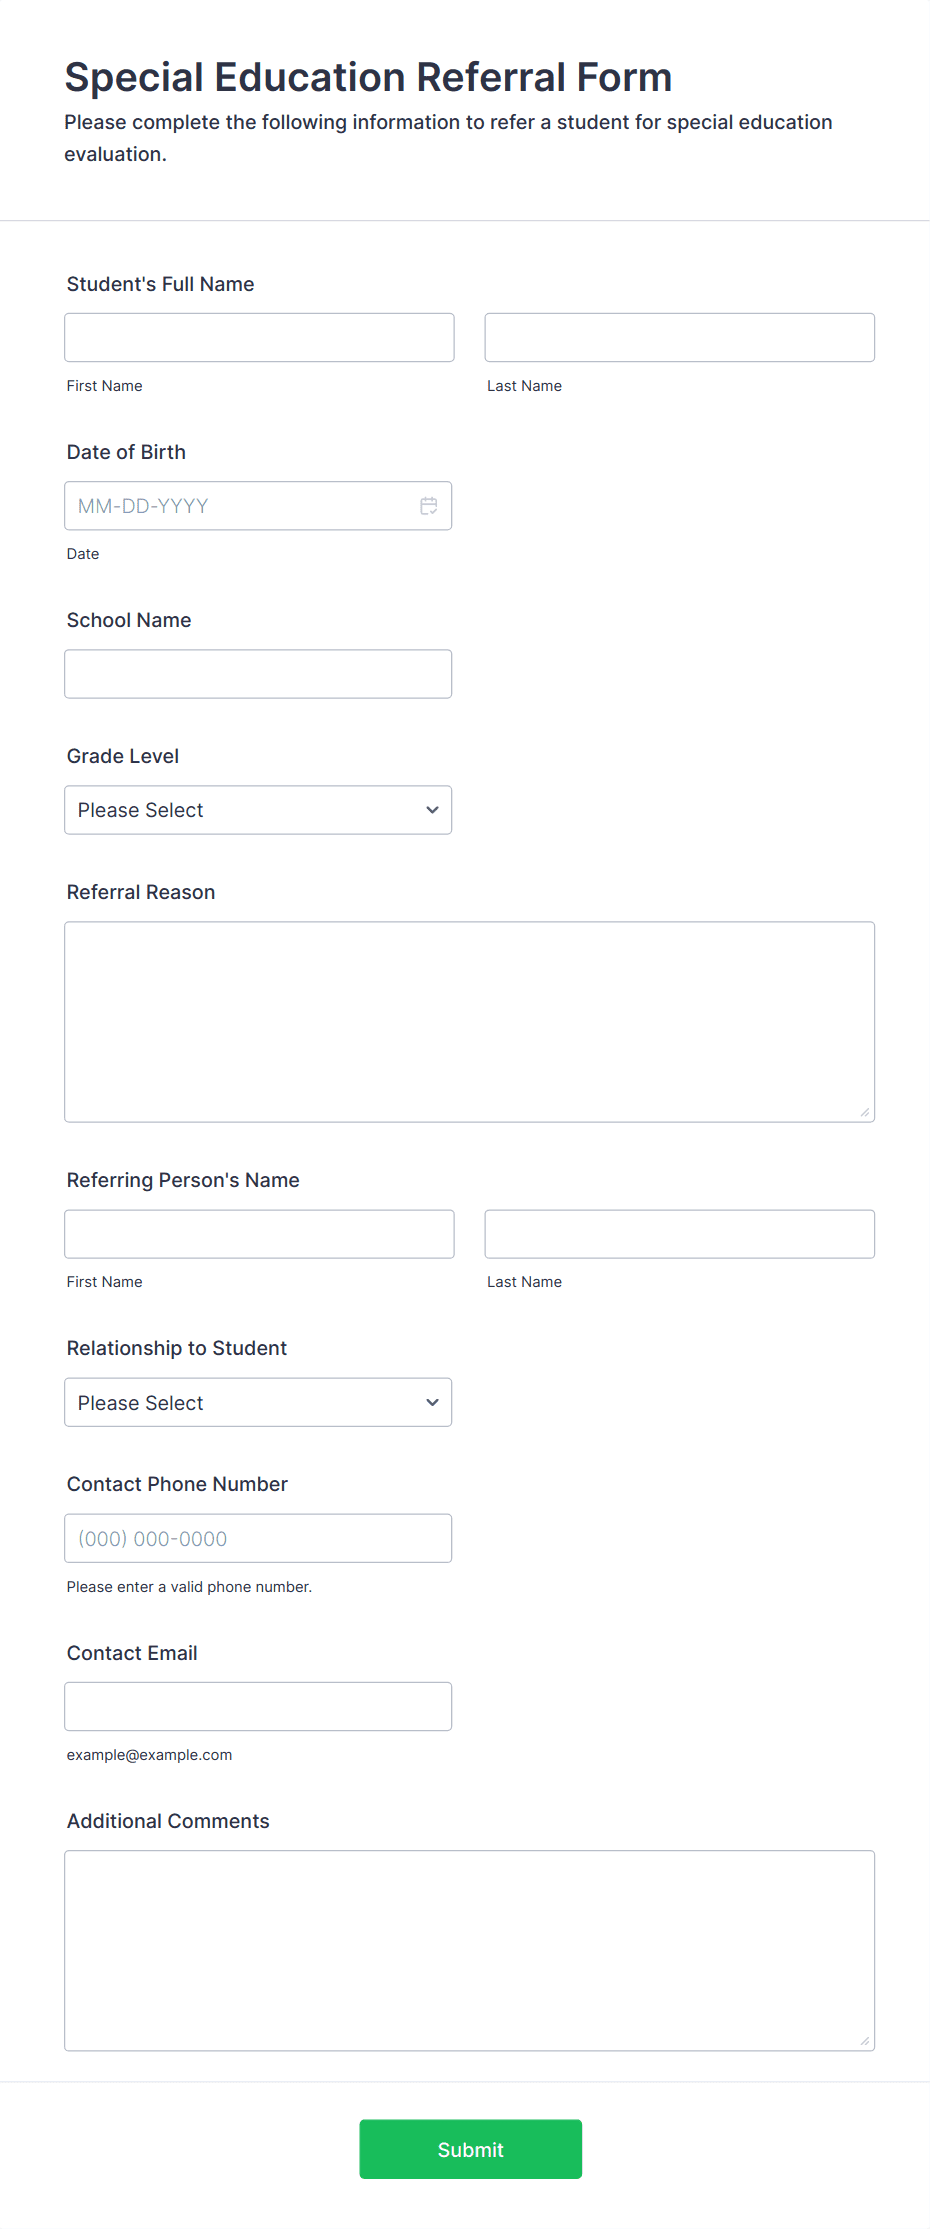Grab the Additional Comments resize handle
This screenshot has width=930, height=2229.
865,2041
